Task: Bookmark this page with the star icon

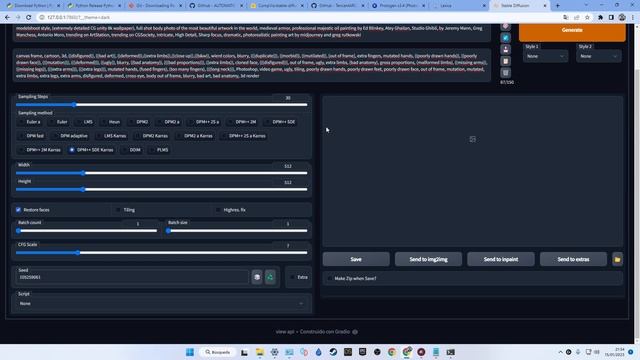Action: pos(587,17)
